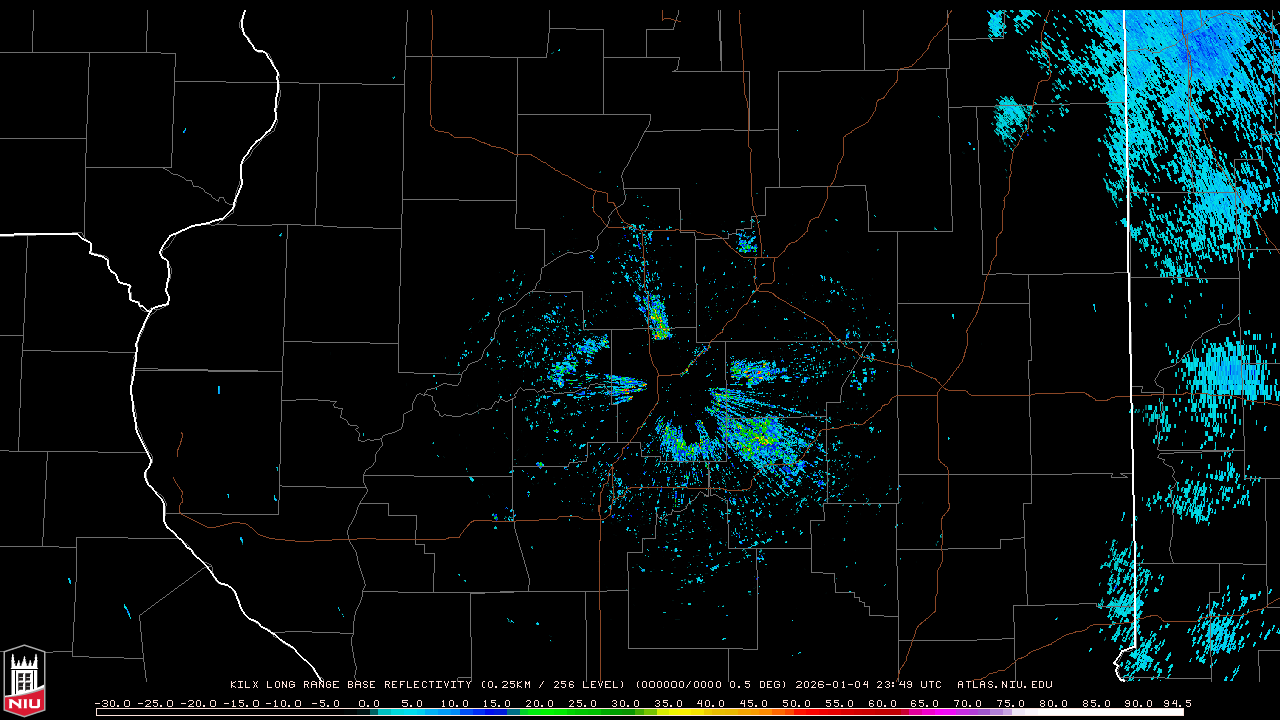Click the red 50.0 dBZ color on scale
Viewport: 1280px width, 720px height.
coord(797,712)
